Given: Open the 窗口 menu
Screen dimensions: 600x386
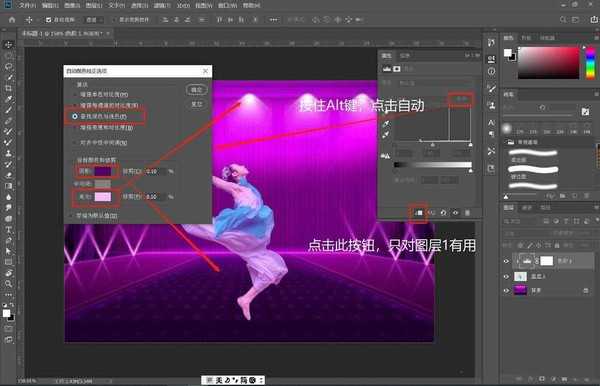Looking at the screenshot, I should click(x=227, y=5).
